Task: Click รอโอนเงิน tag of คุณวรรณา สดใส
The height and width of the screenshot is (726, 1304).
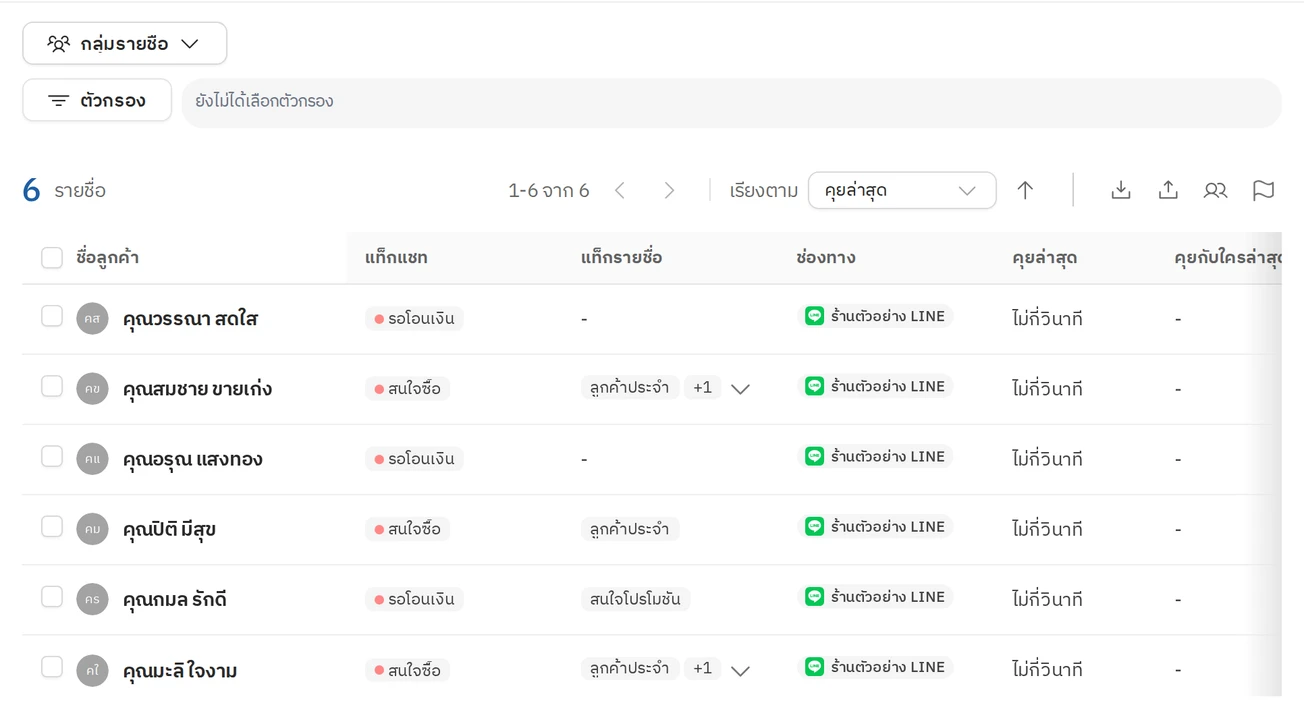Action: click(x=414, y=319)
